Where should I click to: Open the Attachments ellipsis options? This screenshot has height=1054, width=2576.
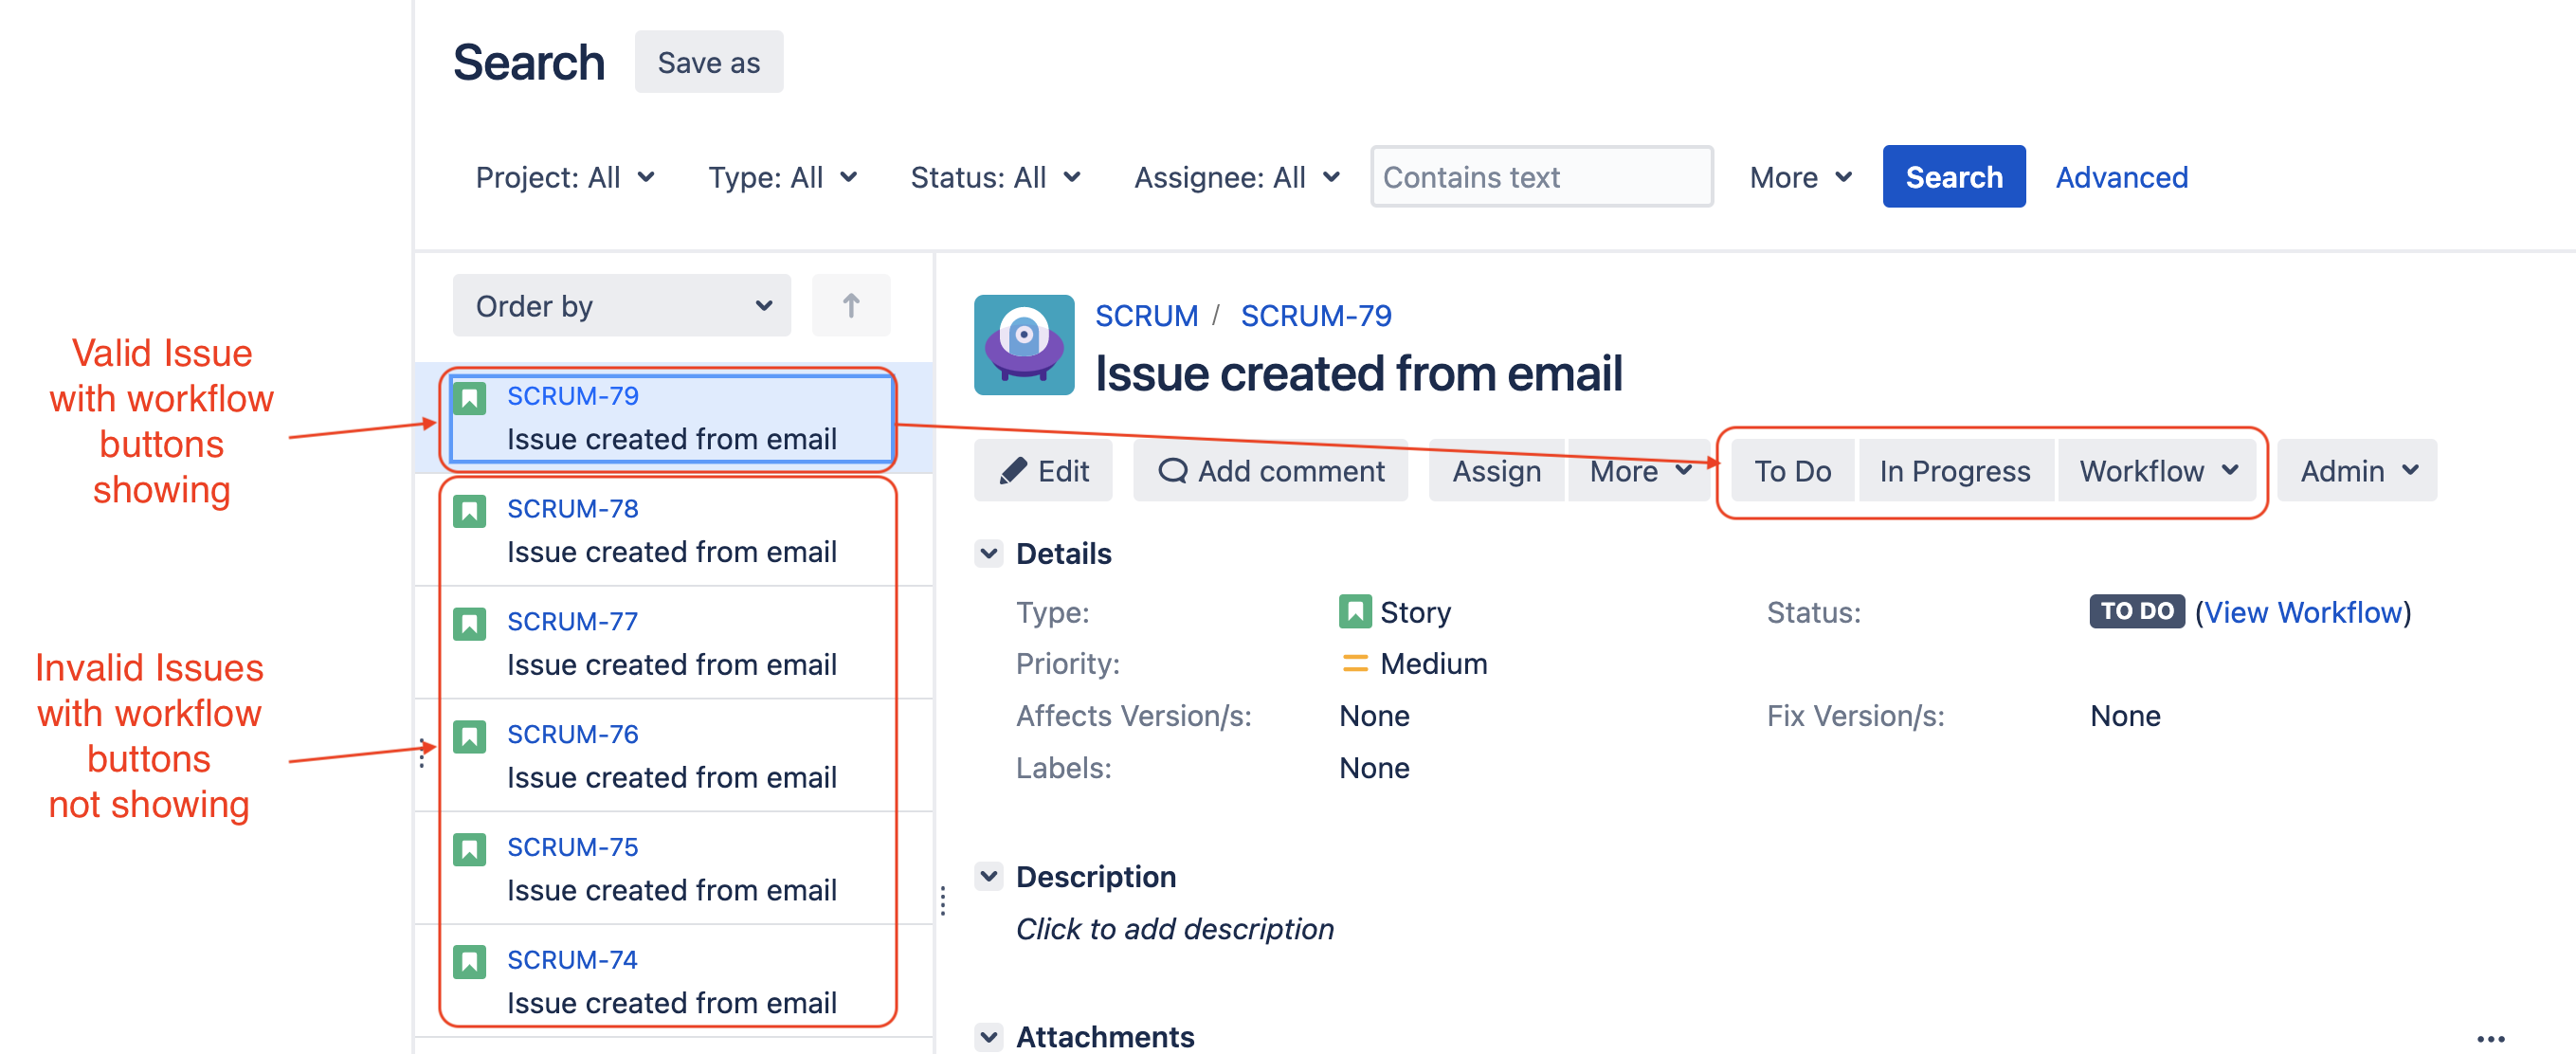coord(2490,1039)
